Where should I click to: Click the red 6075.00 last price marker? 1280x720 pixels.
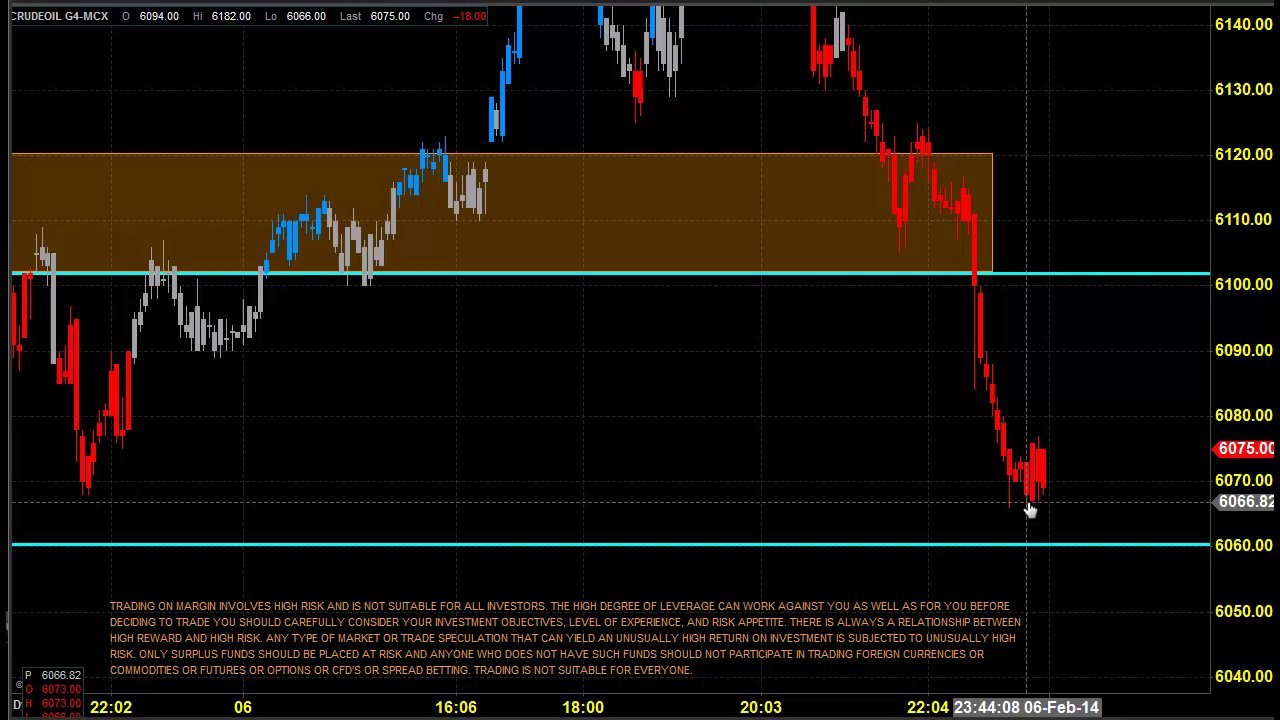(x=1244, y=449)
